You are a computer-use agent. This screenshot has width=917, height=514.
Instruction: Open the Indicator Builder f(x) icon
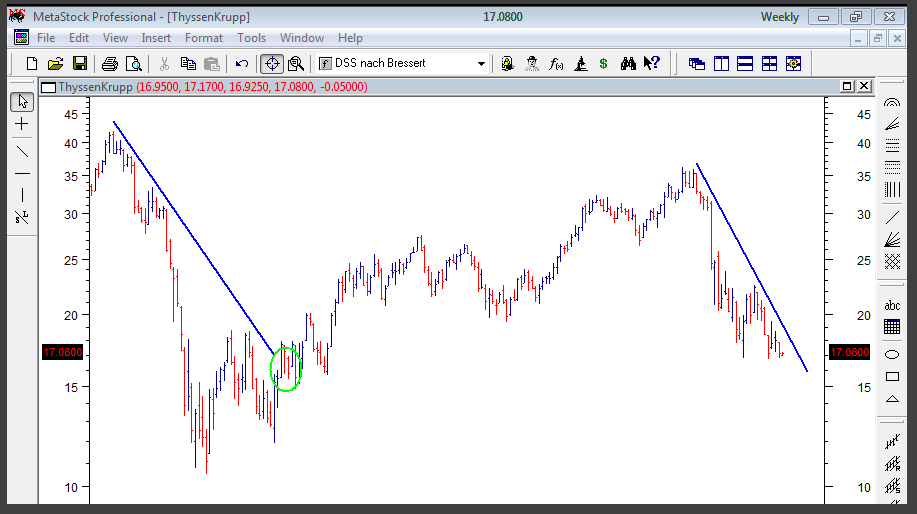point(556,64)
